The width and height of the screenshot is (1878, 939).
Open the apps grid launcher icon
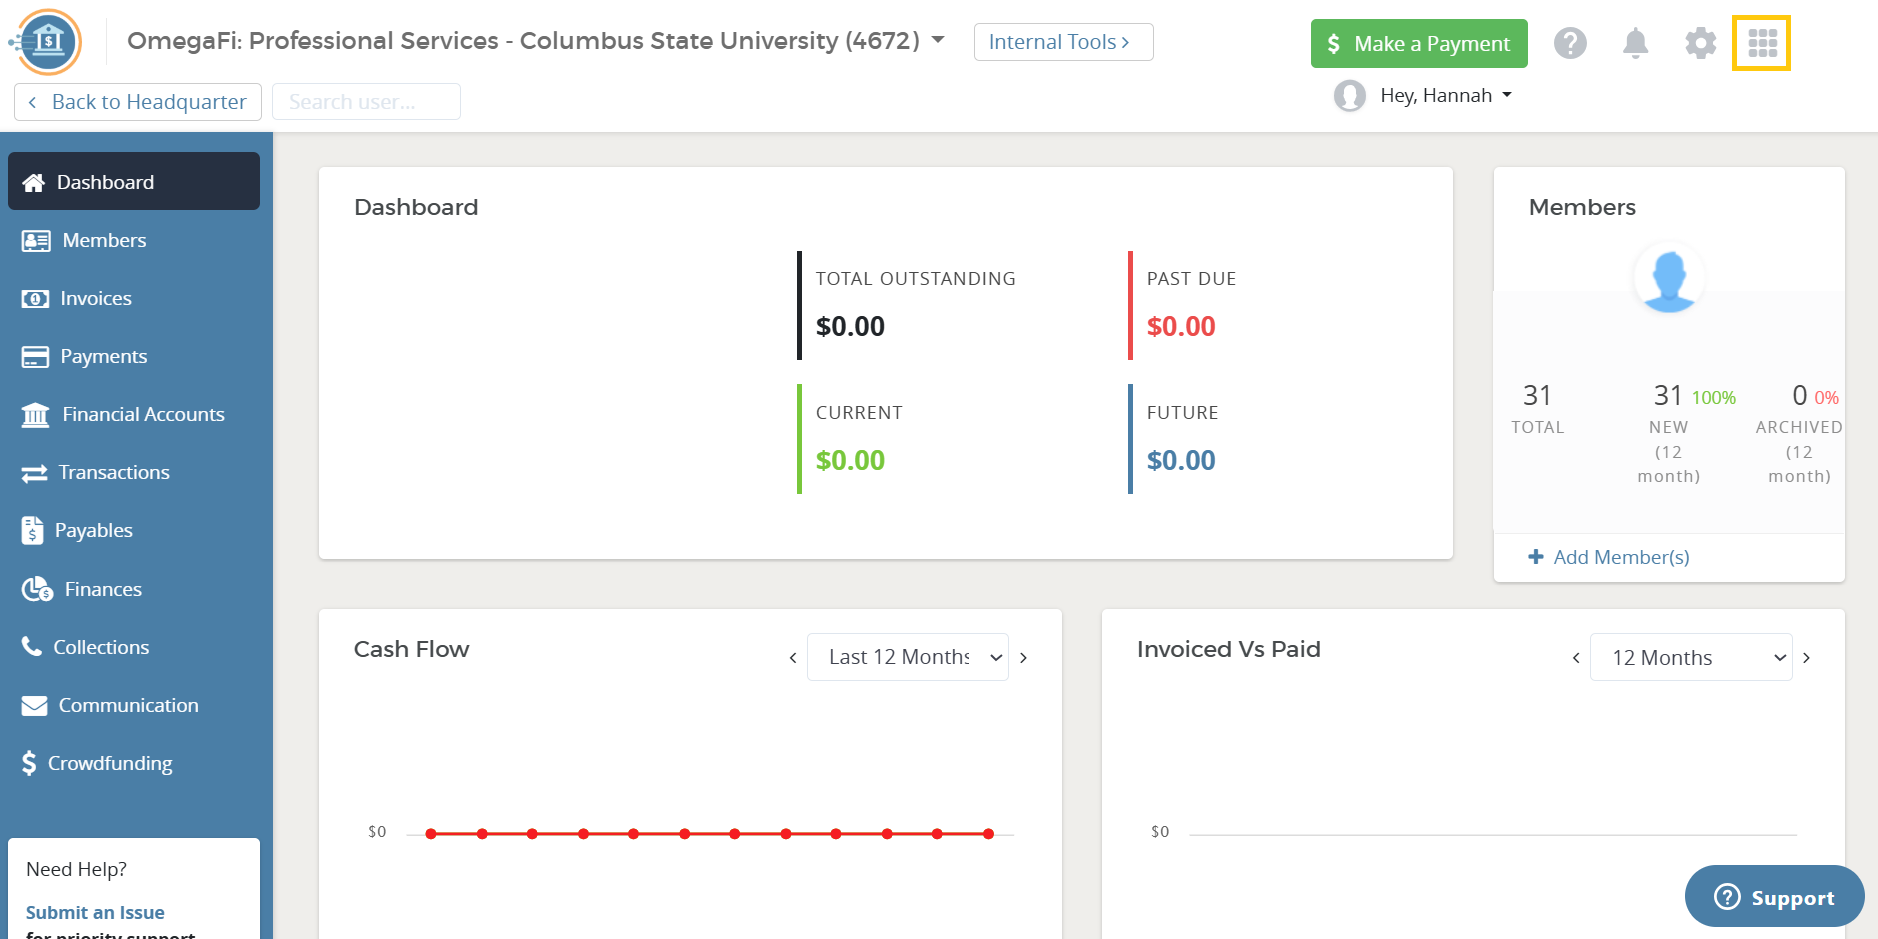pyautogui.click(x=1762, y=43)
